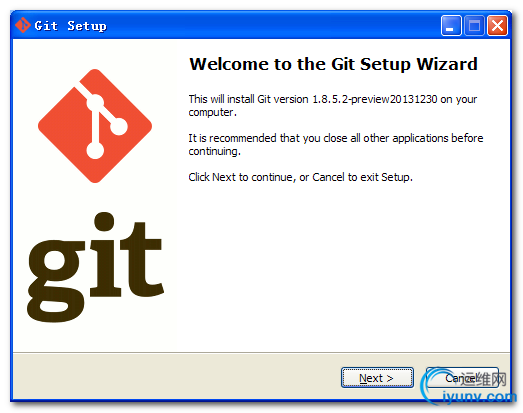Viewport: 523px width, 413px height.
Task: Click the letter g in git wordmark
Action: (54, 281)
